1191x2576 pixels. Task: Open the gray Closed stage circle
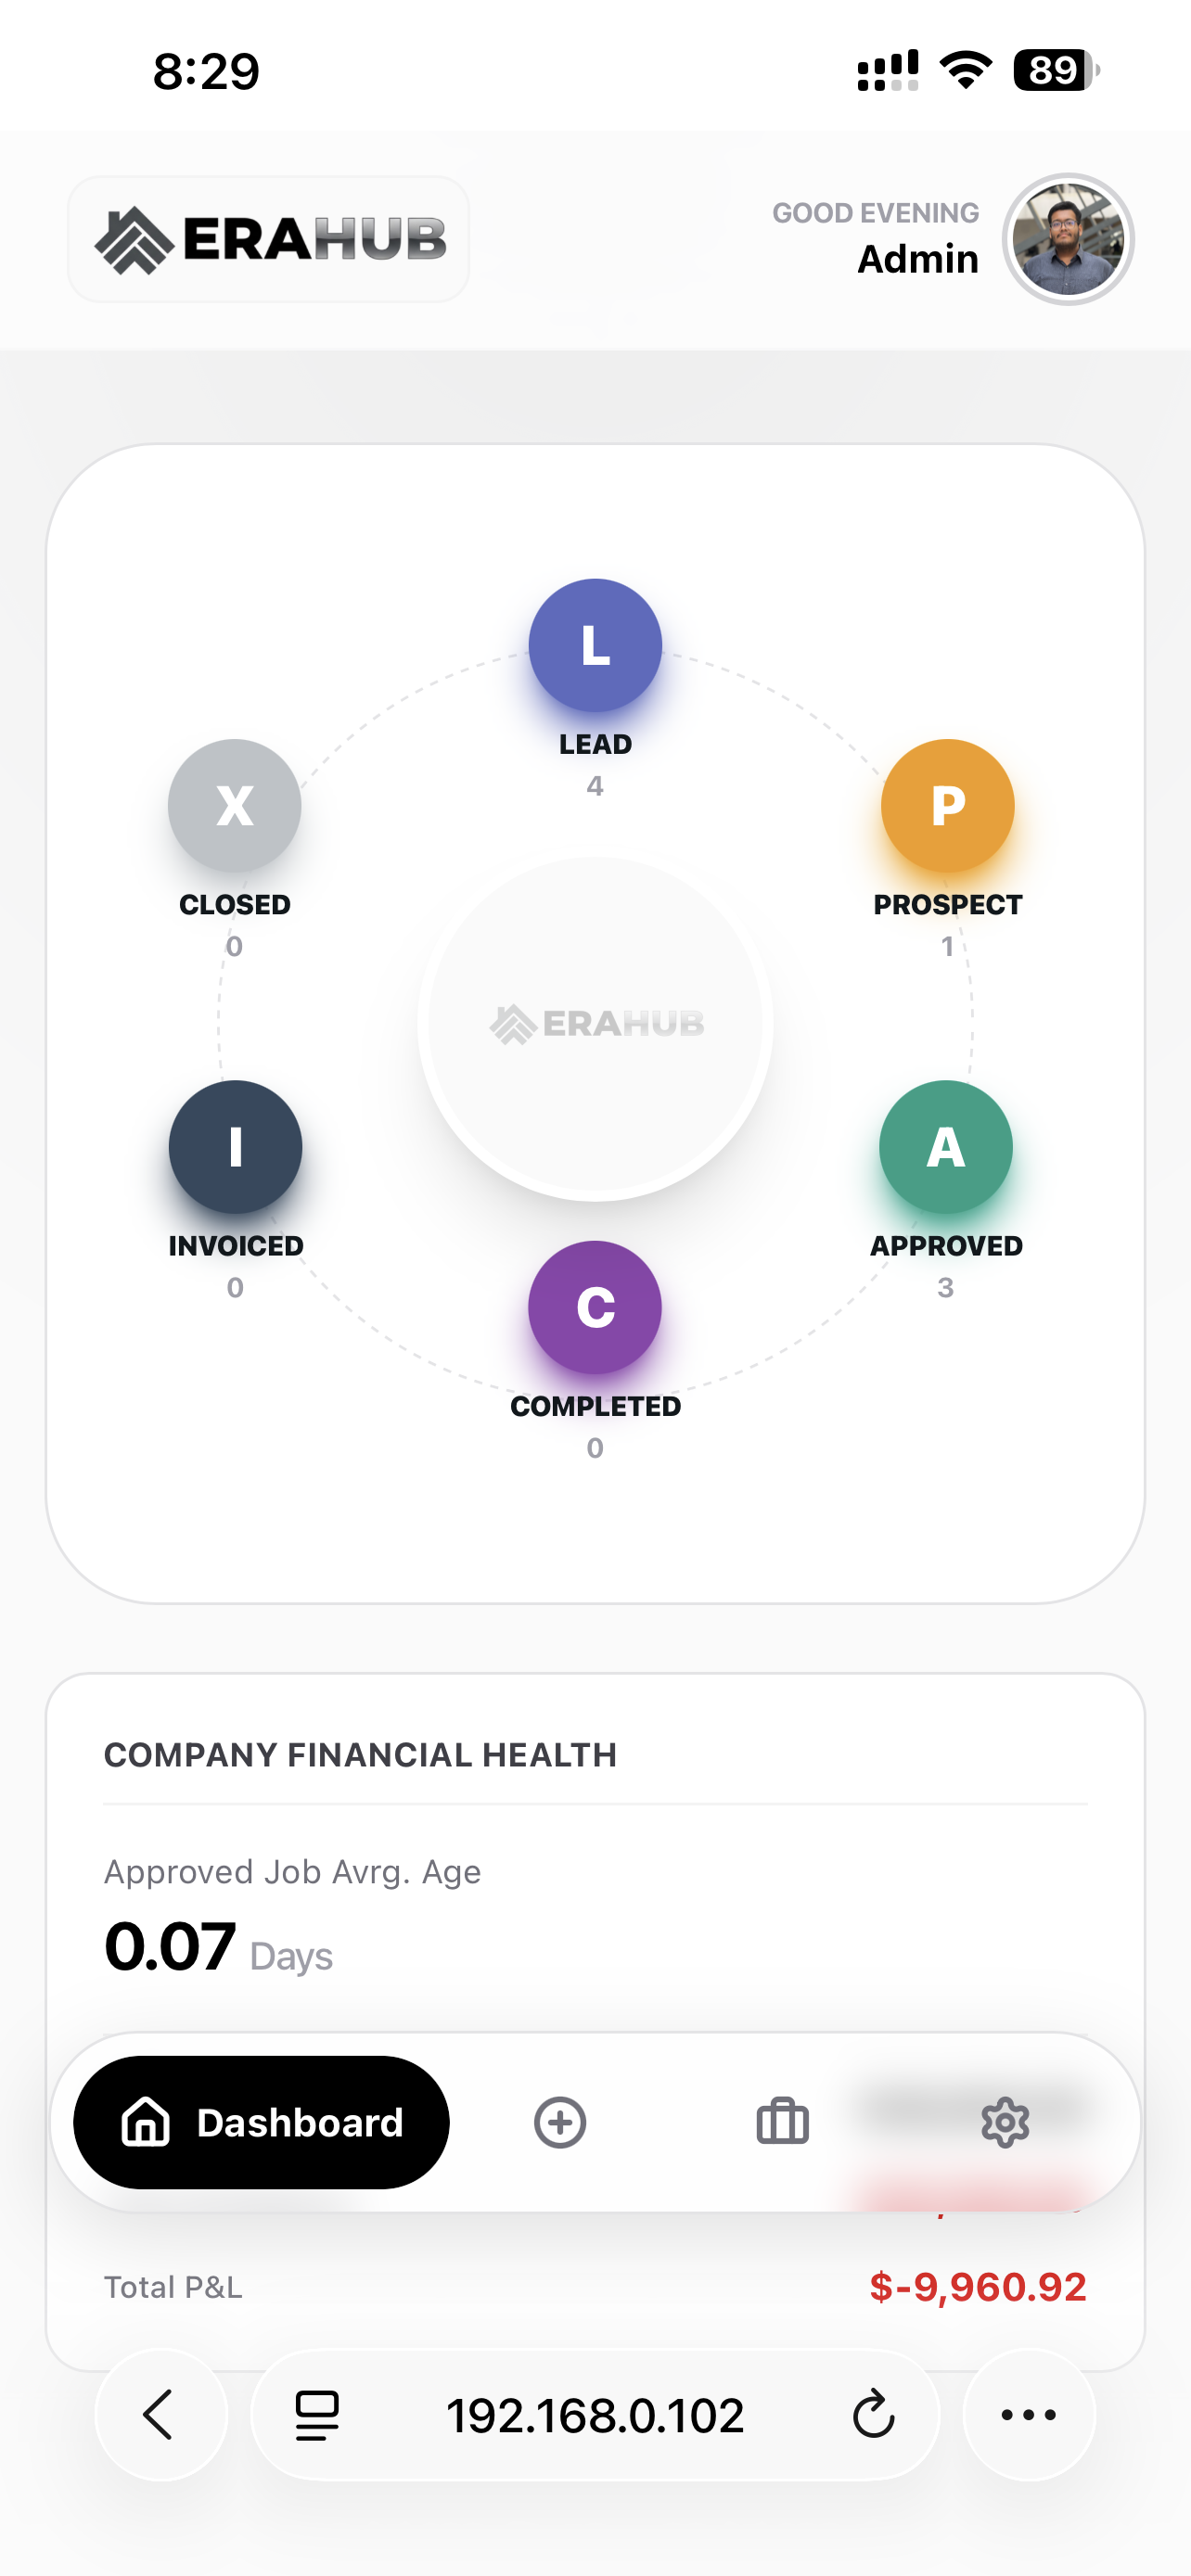pyautogui.click(x=234, y=805)
